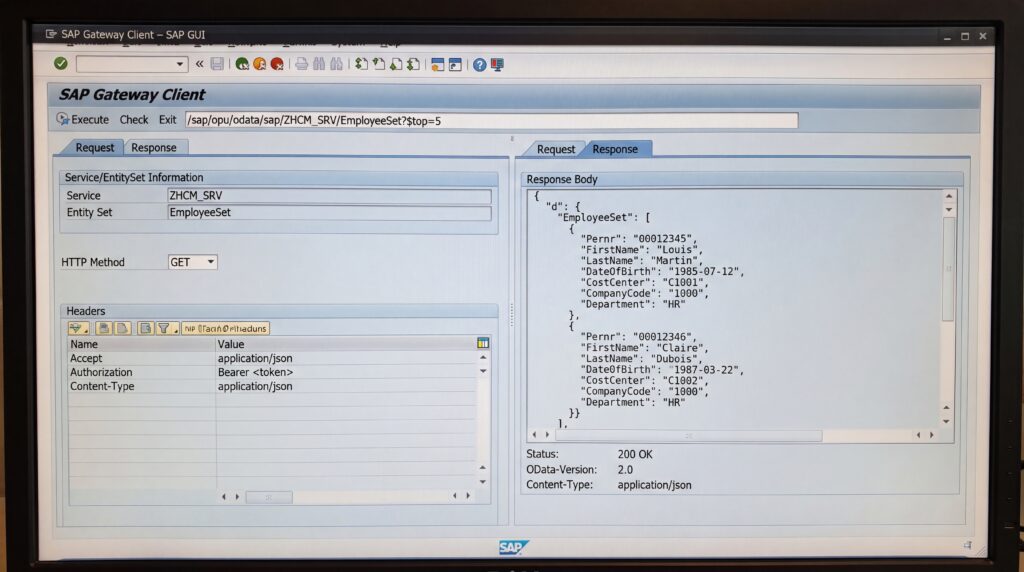Click the "FirstName": "Louis" line
This screenshot has width=1024, height=572.
(642, 249)
